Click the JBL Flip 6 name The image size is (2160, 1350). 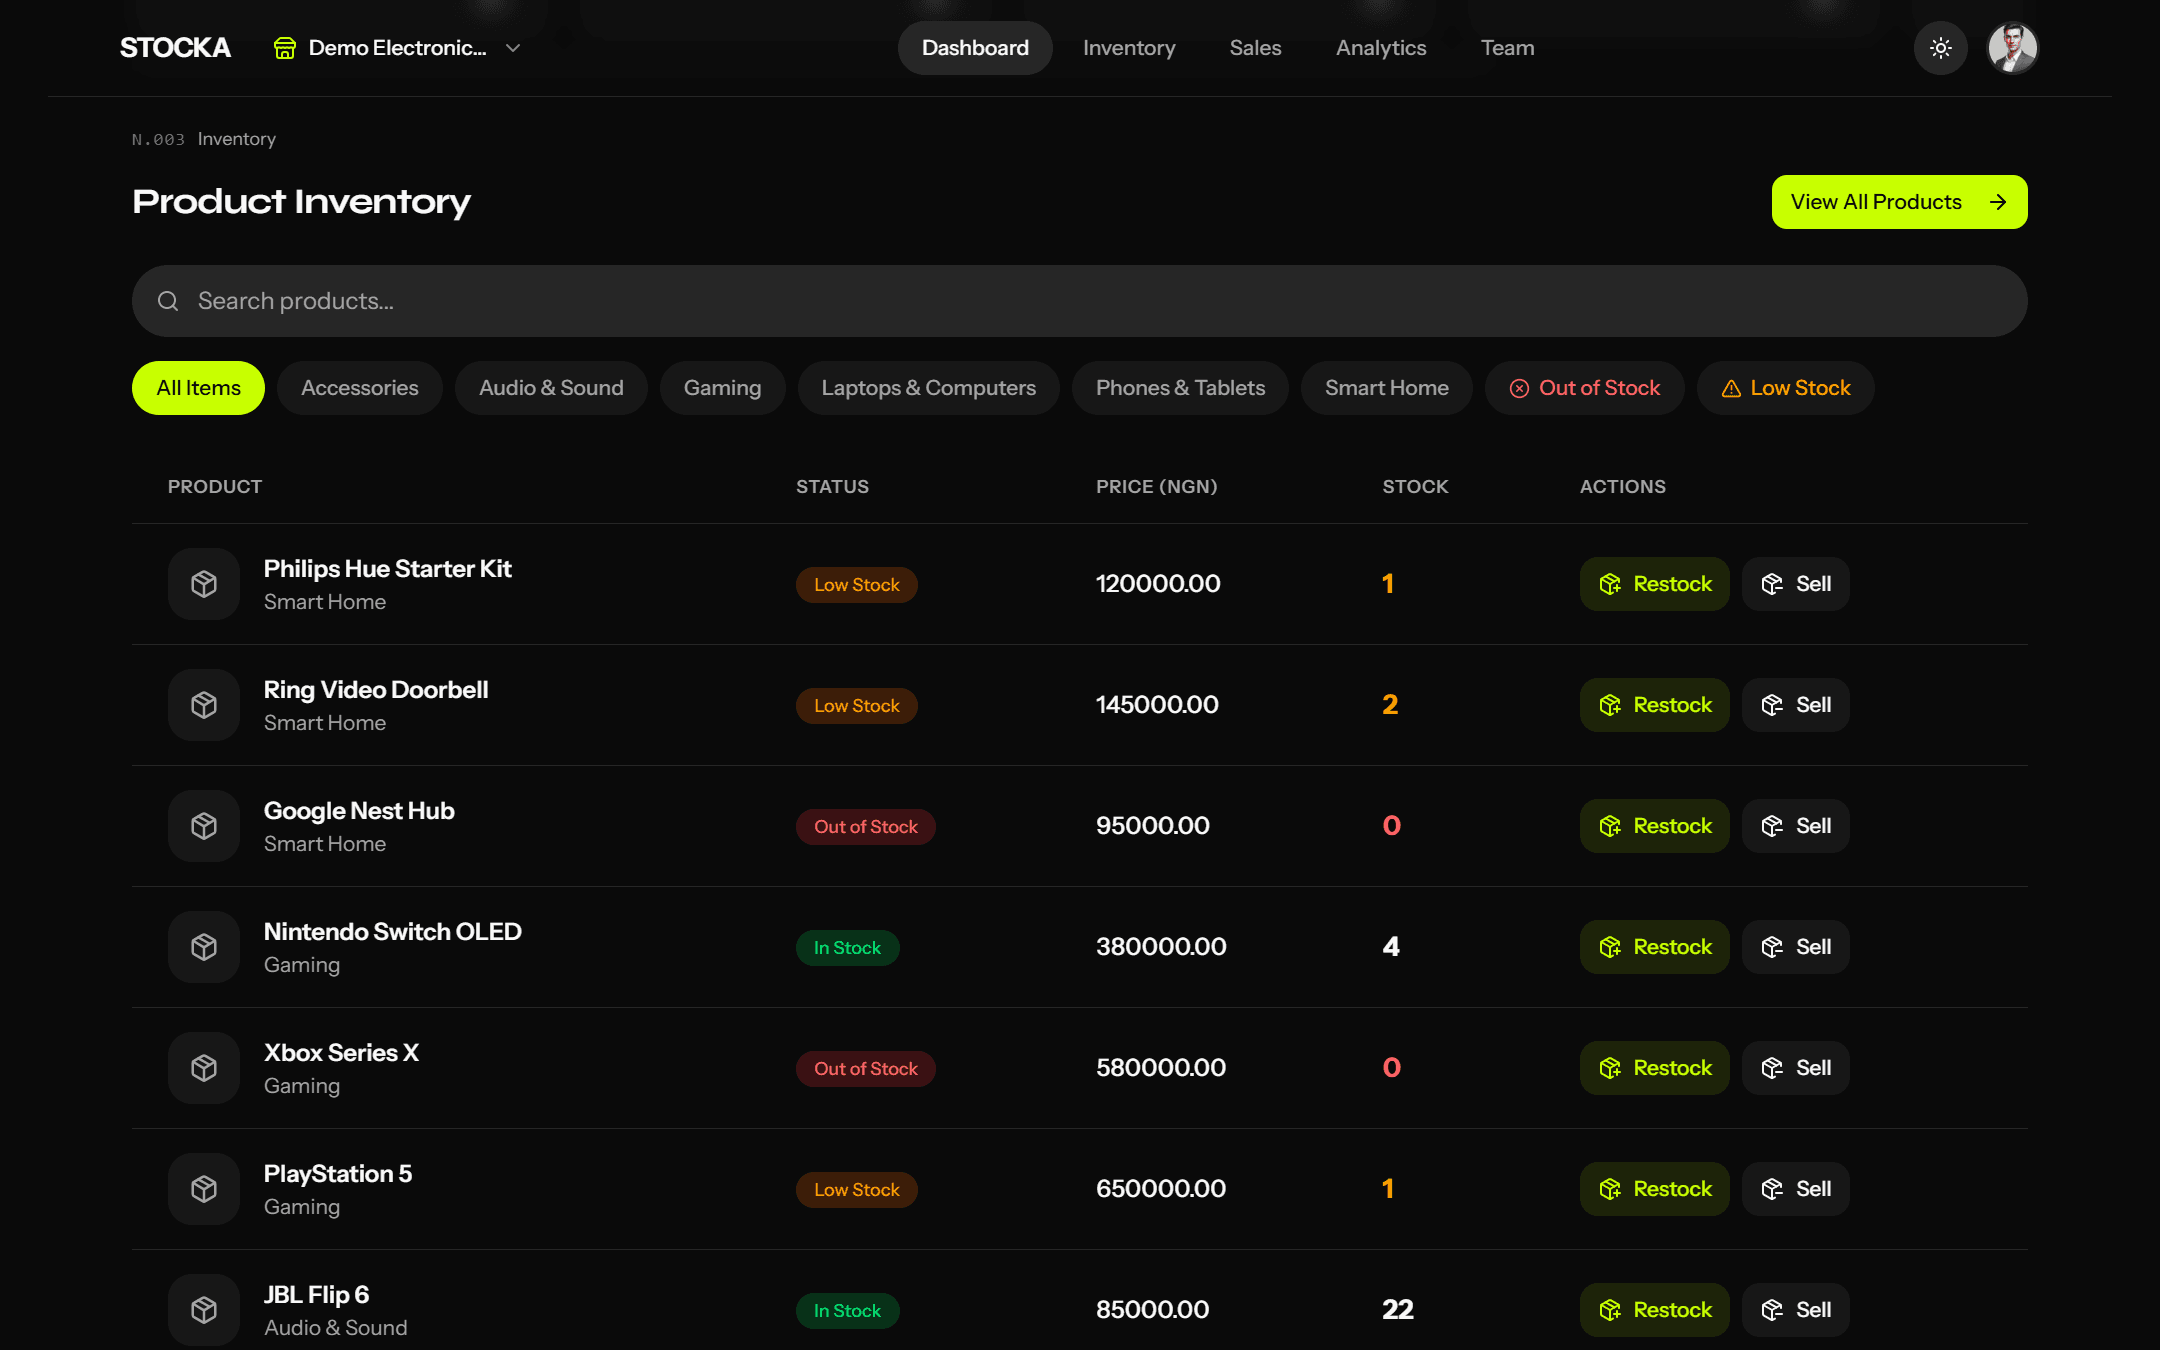pos(317,1295)
